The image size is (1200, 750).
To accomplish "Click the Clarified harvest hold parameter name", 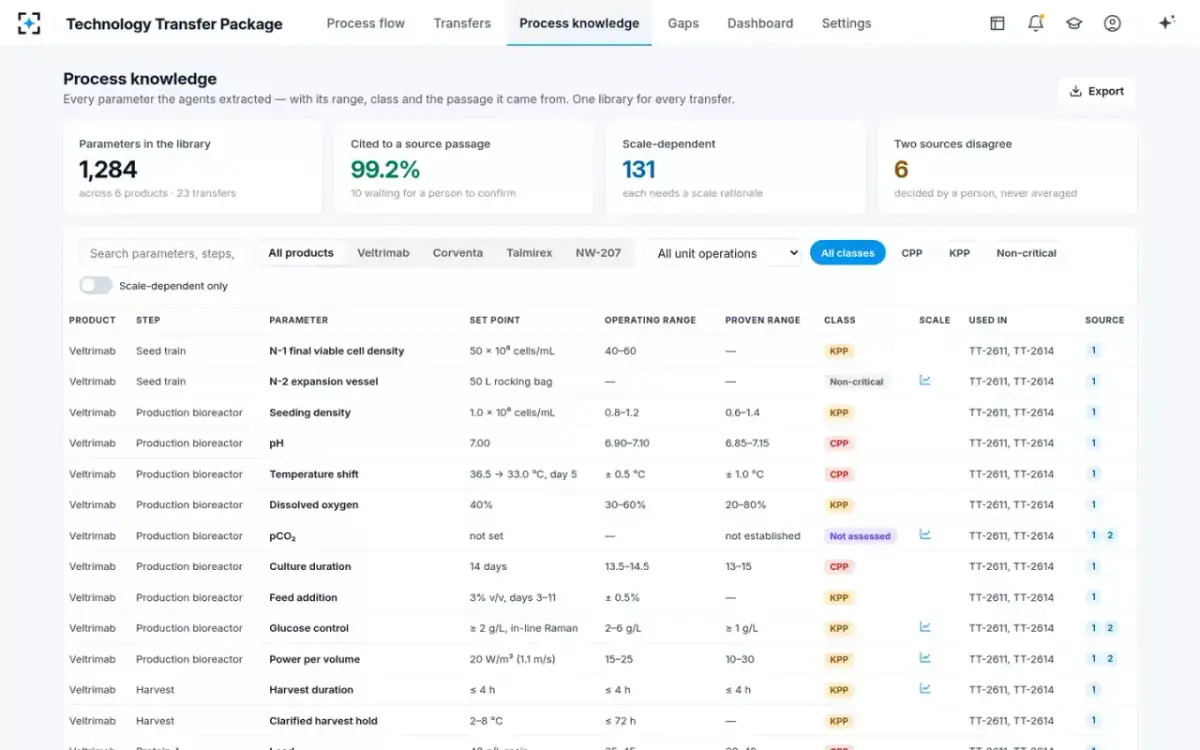I will (x=324, y=720).
